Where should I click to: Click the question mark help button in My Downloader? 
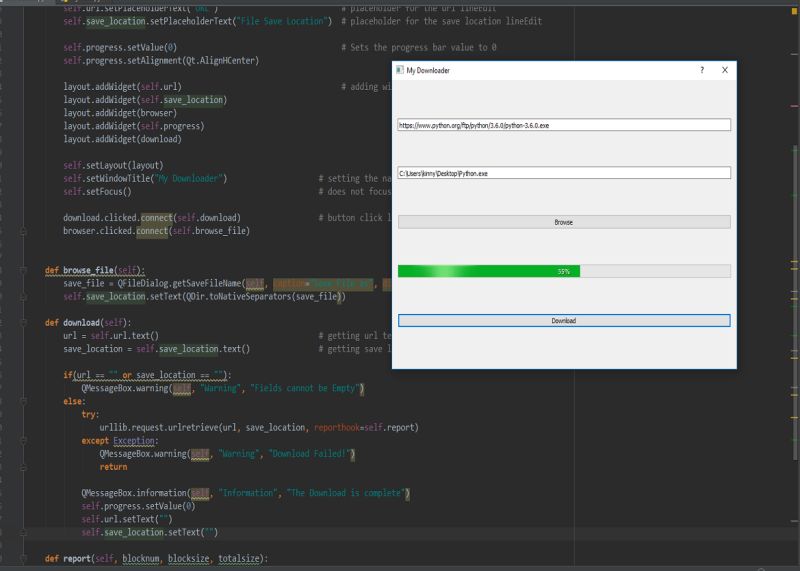point(702,70)
